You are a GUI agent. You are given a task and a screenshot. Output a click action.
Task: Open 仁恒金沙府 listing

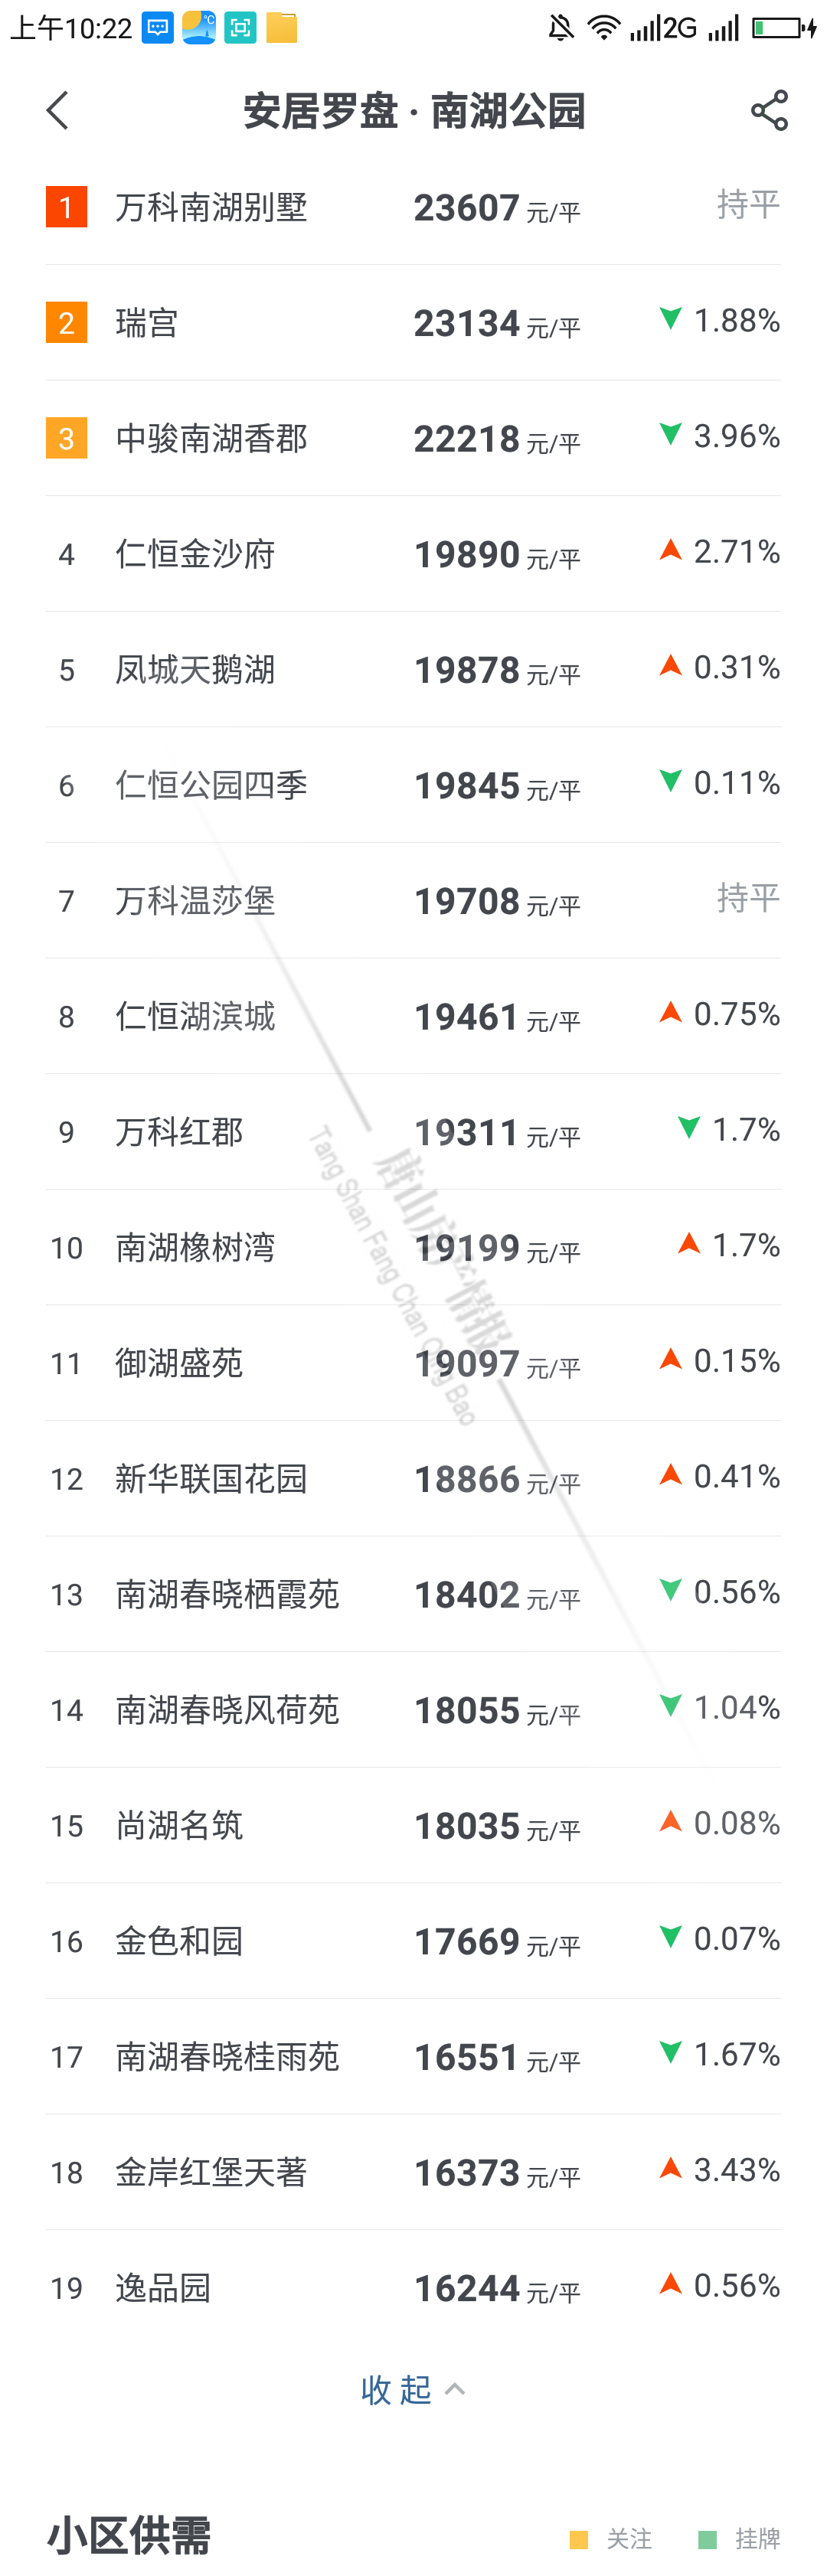pyautogui.click(x=195, y=554)
